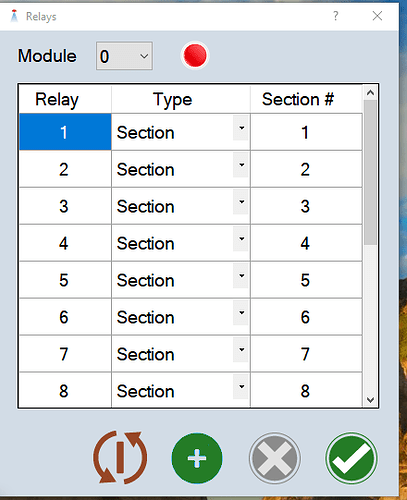The width and height of the screenshot is (407, 500).
Task: Click the table scrollbar up arrow
Action: point(370,93)
